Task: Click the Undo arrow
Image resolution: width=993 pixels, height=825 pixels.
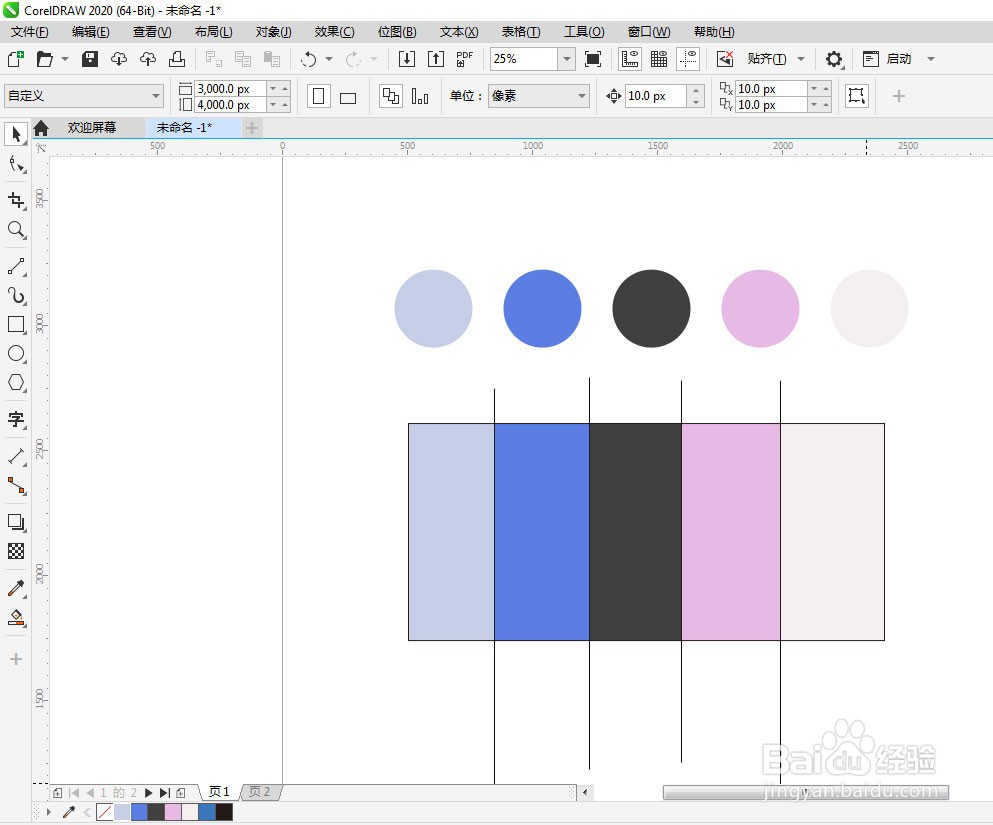Action: (x=308, y=59)
